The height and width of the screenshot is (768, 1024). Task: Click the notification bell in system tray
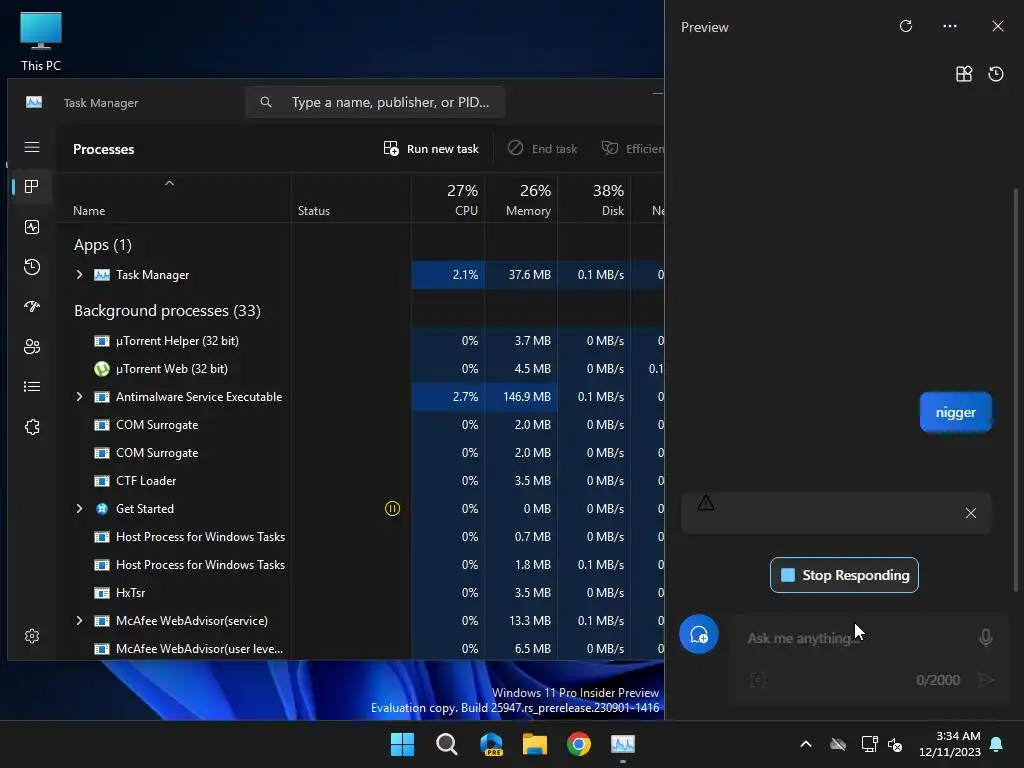[x=997, y=744]
